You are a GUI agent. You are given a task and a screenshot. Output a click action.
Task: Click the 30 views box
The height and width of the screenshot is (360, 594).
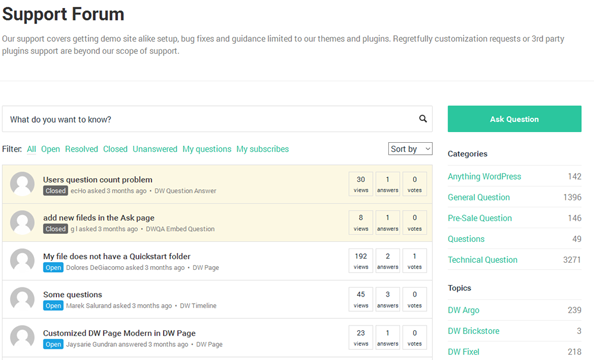361,184
